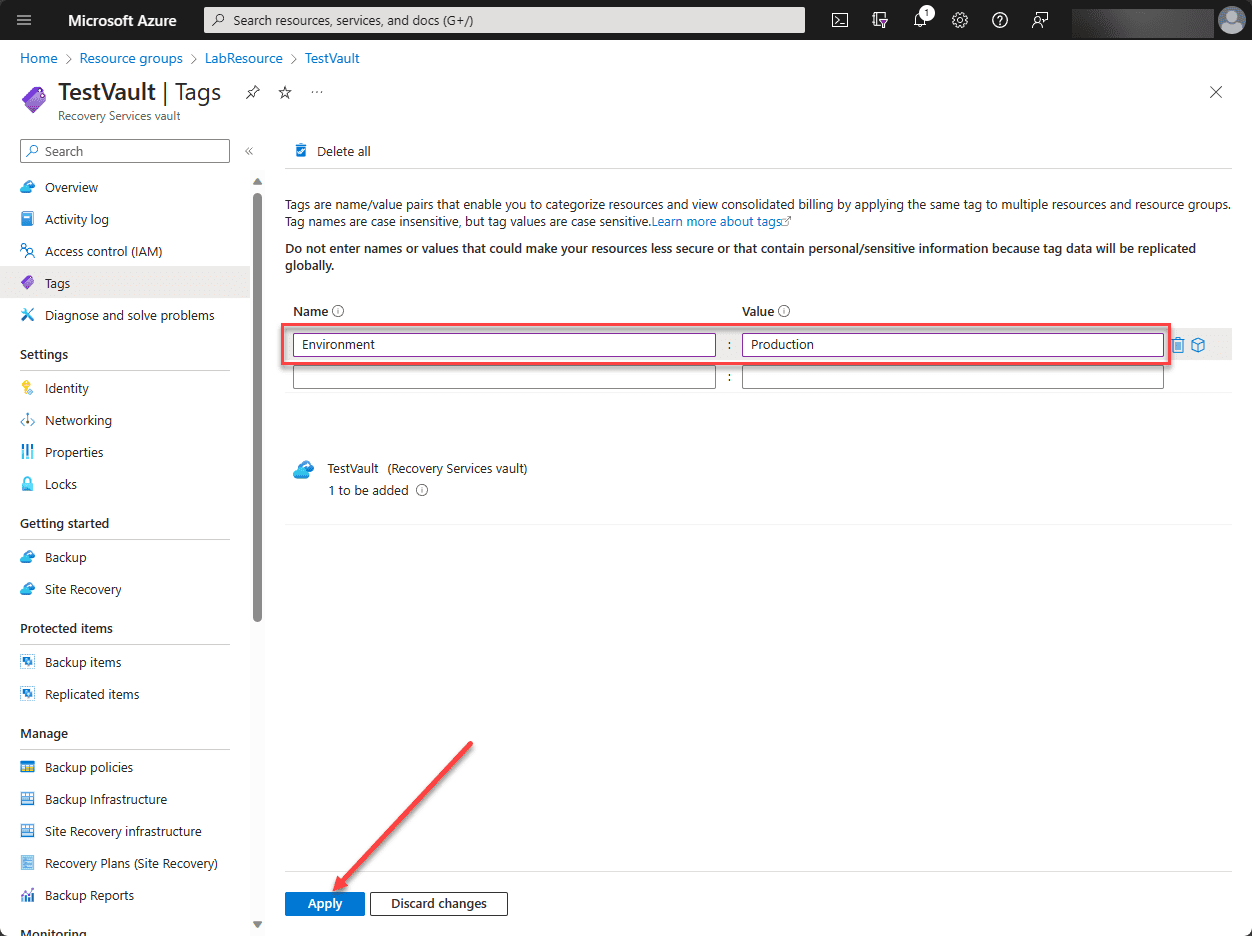Go to LabResource breadcrumb
This screenshot has height=936, width=1252.
click(x=244, y=58)
